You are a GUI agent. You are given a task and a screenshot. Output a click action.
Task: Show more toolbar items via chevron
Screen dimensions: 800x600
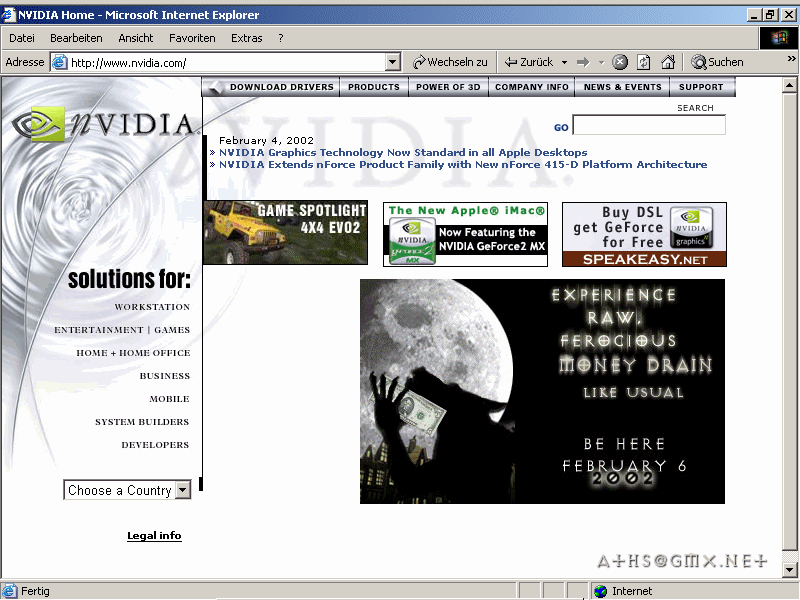click(x=791, y=59)
